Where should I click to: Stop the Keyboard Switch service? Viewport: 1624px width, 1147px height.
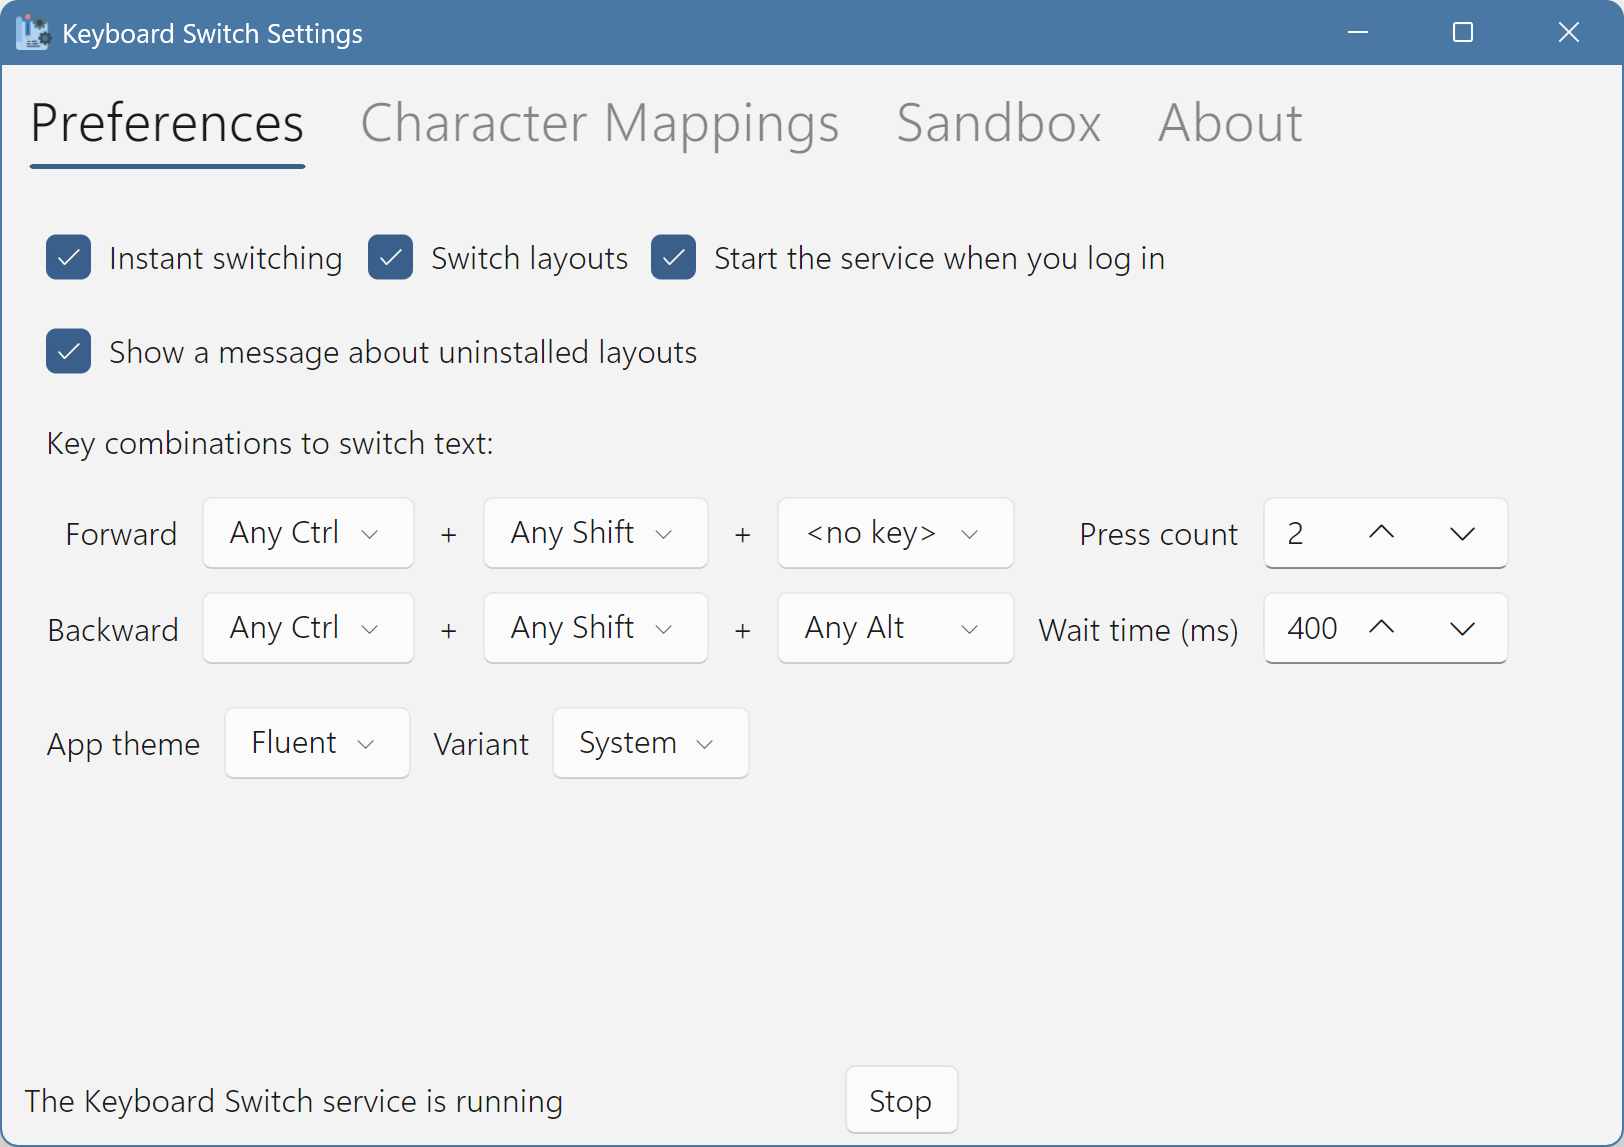[x=901, y=1100]
